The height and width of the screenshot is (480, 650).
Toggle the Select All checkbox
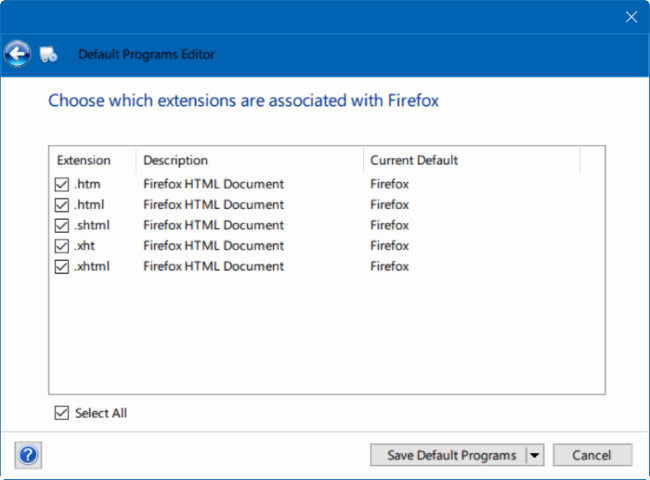63,413
